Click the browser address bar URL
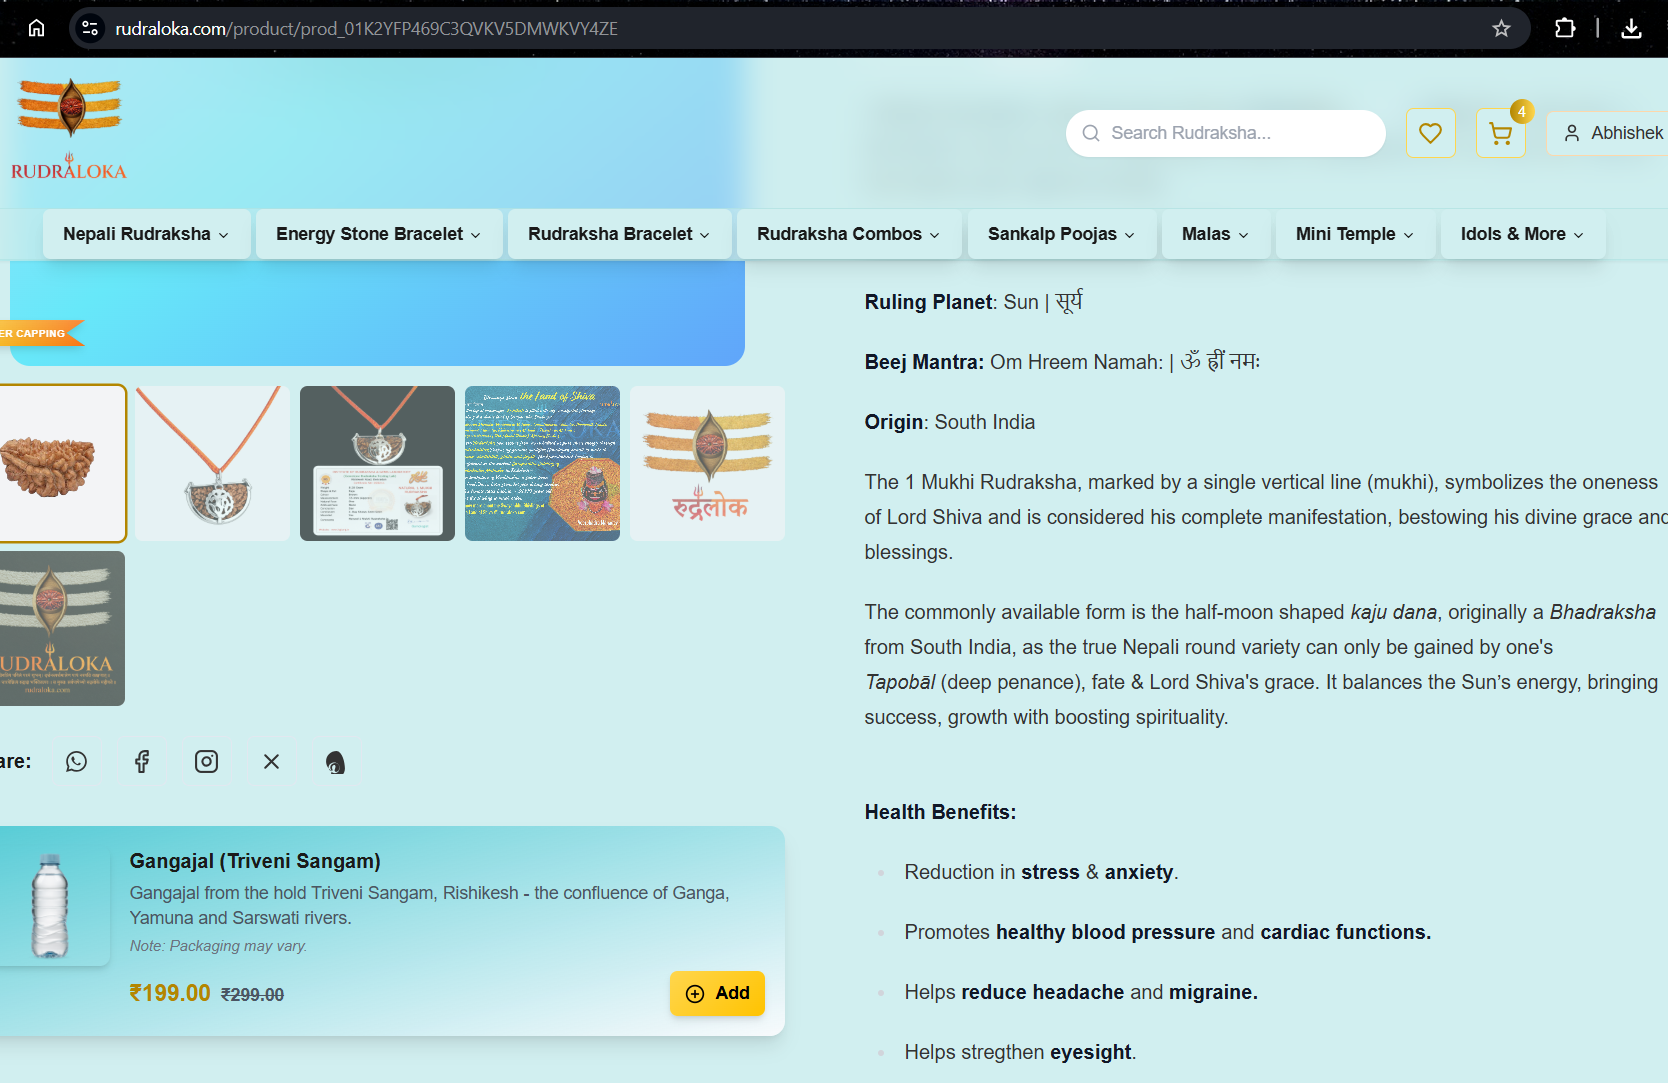This screenshot has width=1668, height=1083. 366,29
